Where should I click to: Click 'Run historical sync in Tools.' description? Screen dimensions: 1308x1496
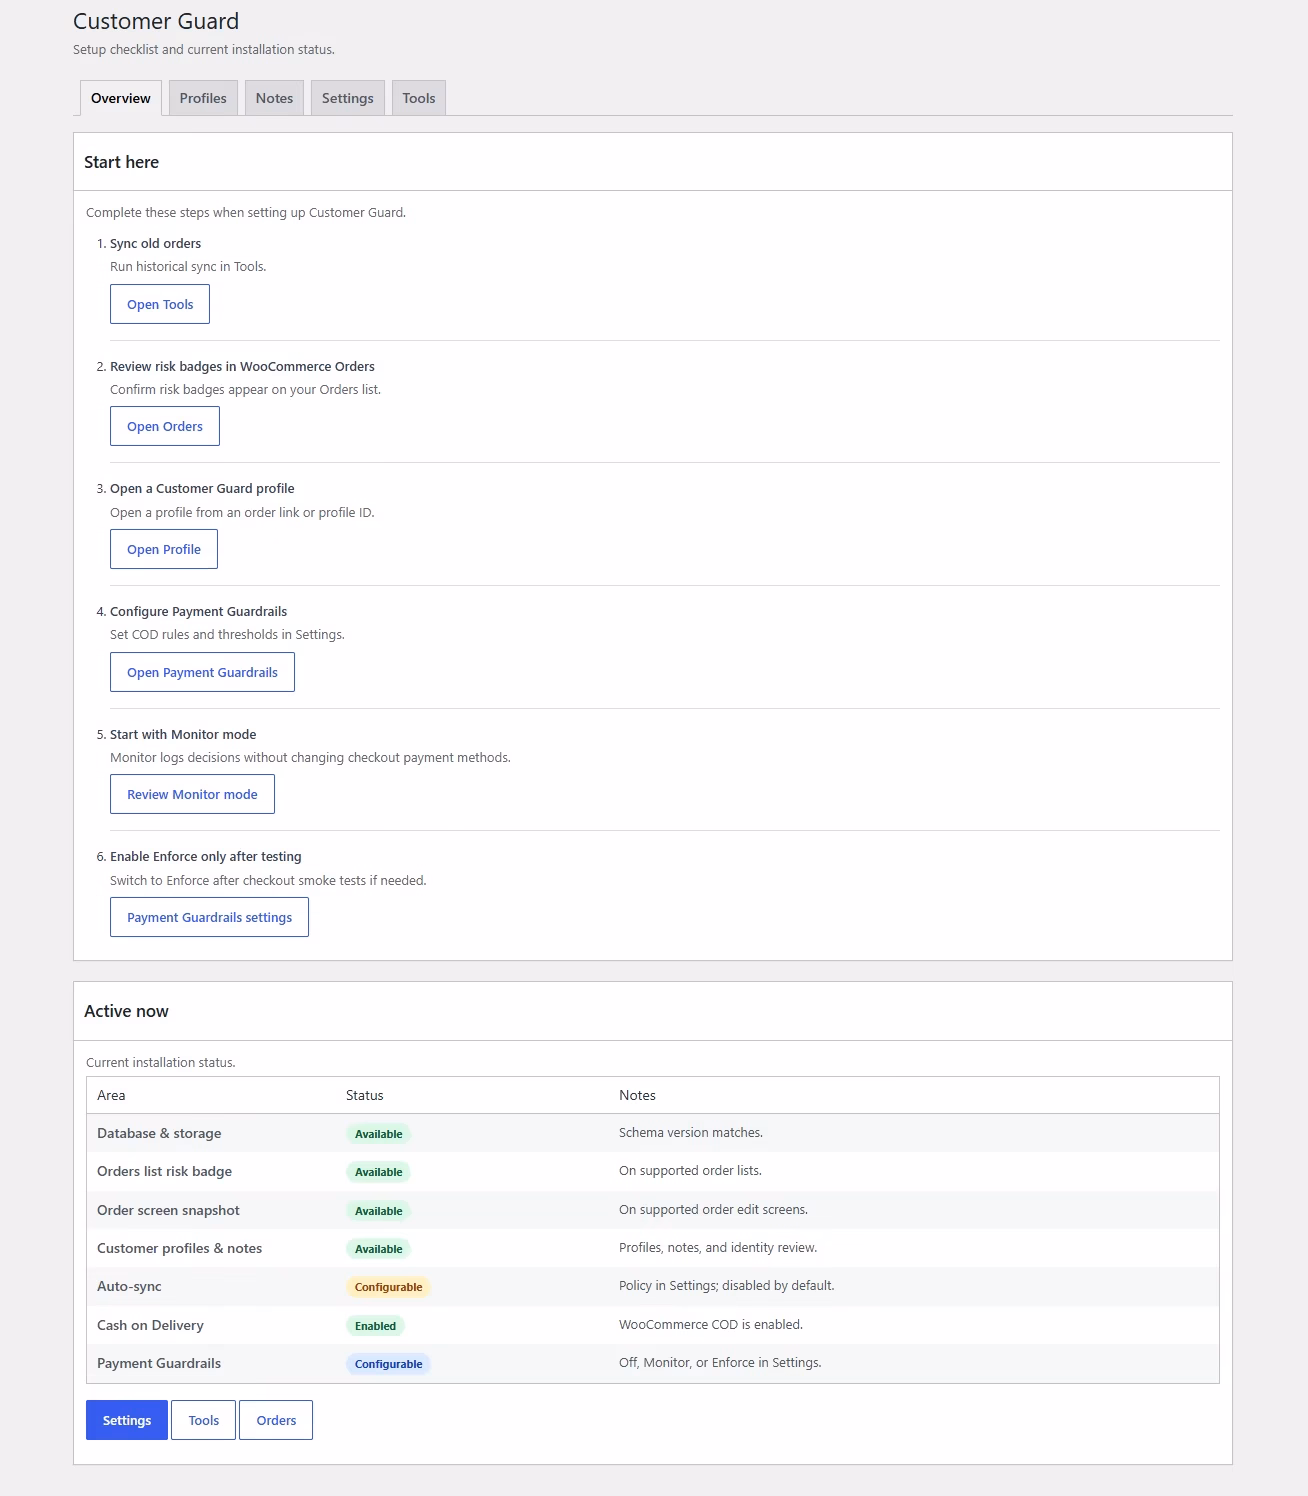pos(188,266)
